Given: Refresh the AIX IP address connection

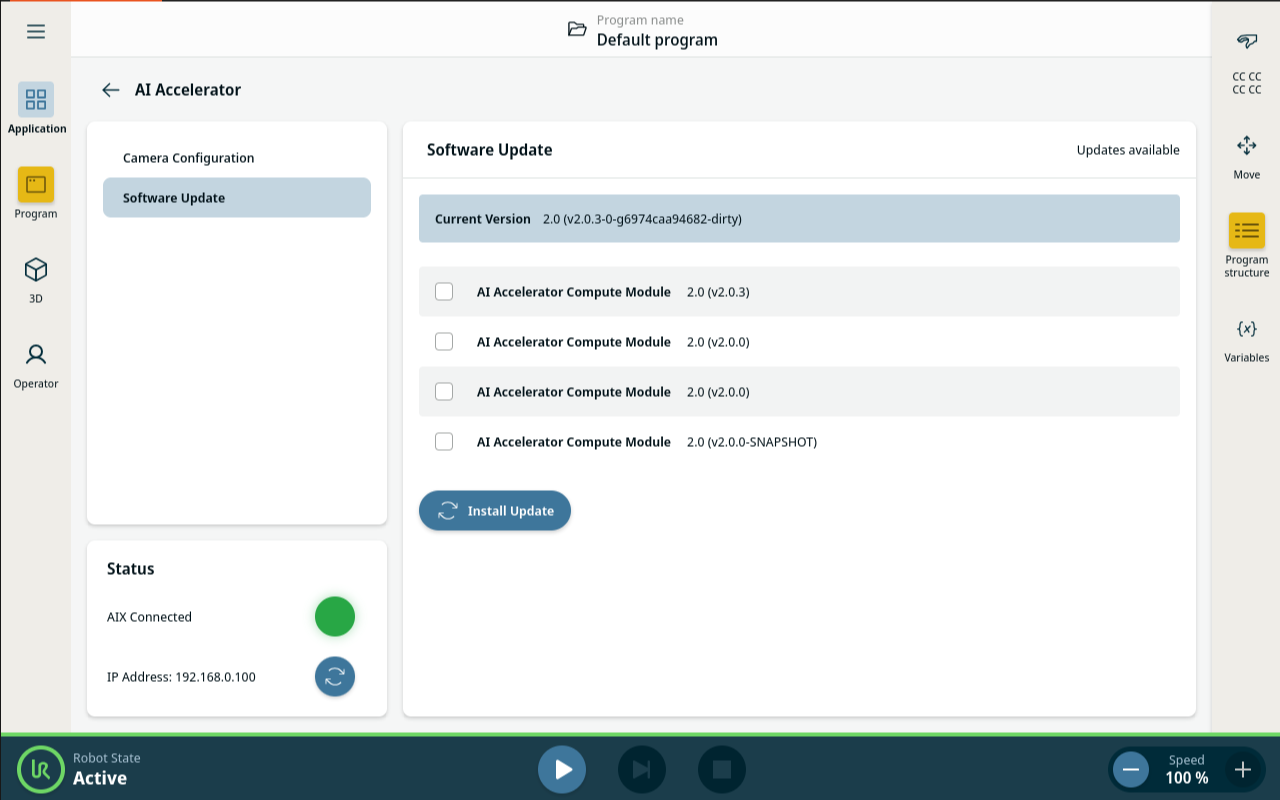Looking at the screenshot, I should 335,677.
